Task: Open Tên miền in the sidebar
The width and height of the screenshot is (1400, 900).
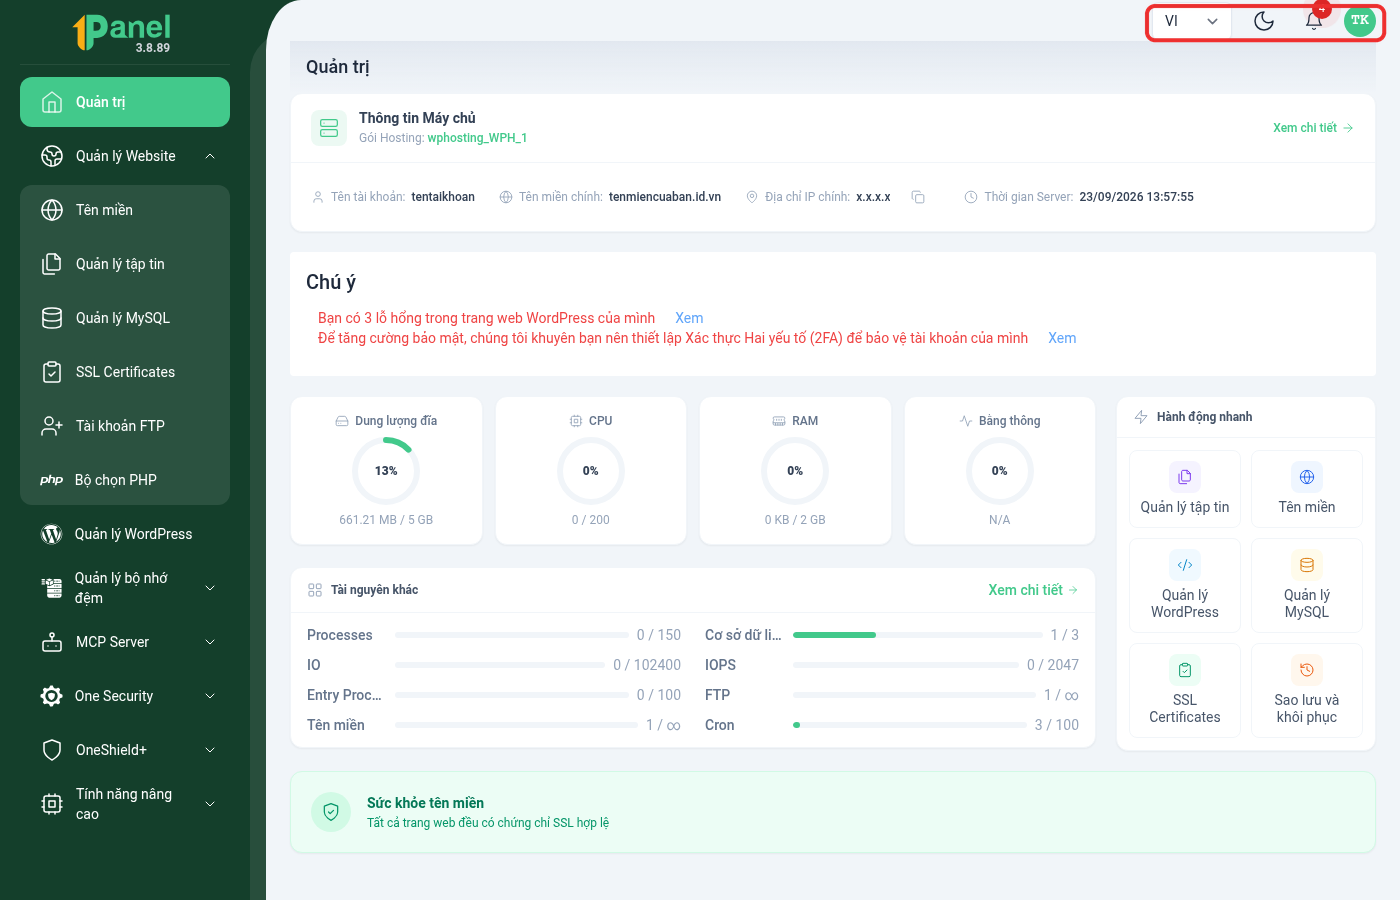Action: [125, 210]
